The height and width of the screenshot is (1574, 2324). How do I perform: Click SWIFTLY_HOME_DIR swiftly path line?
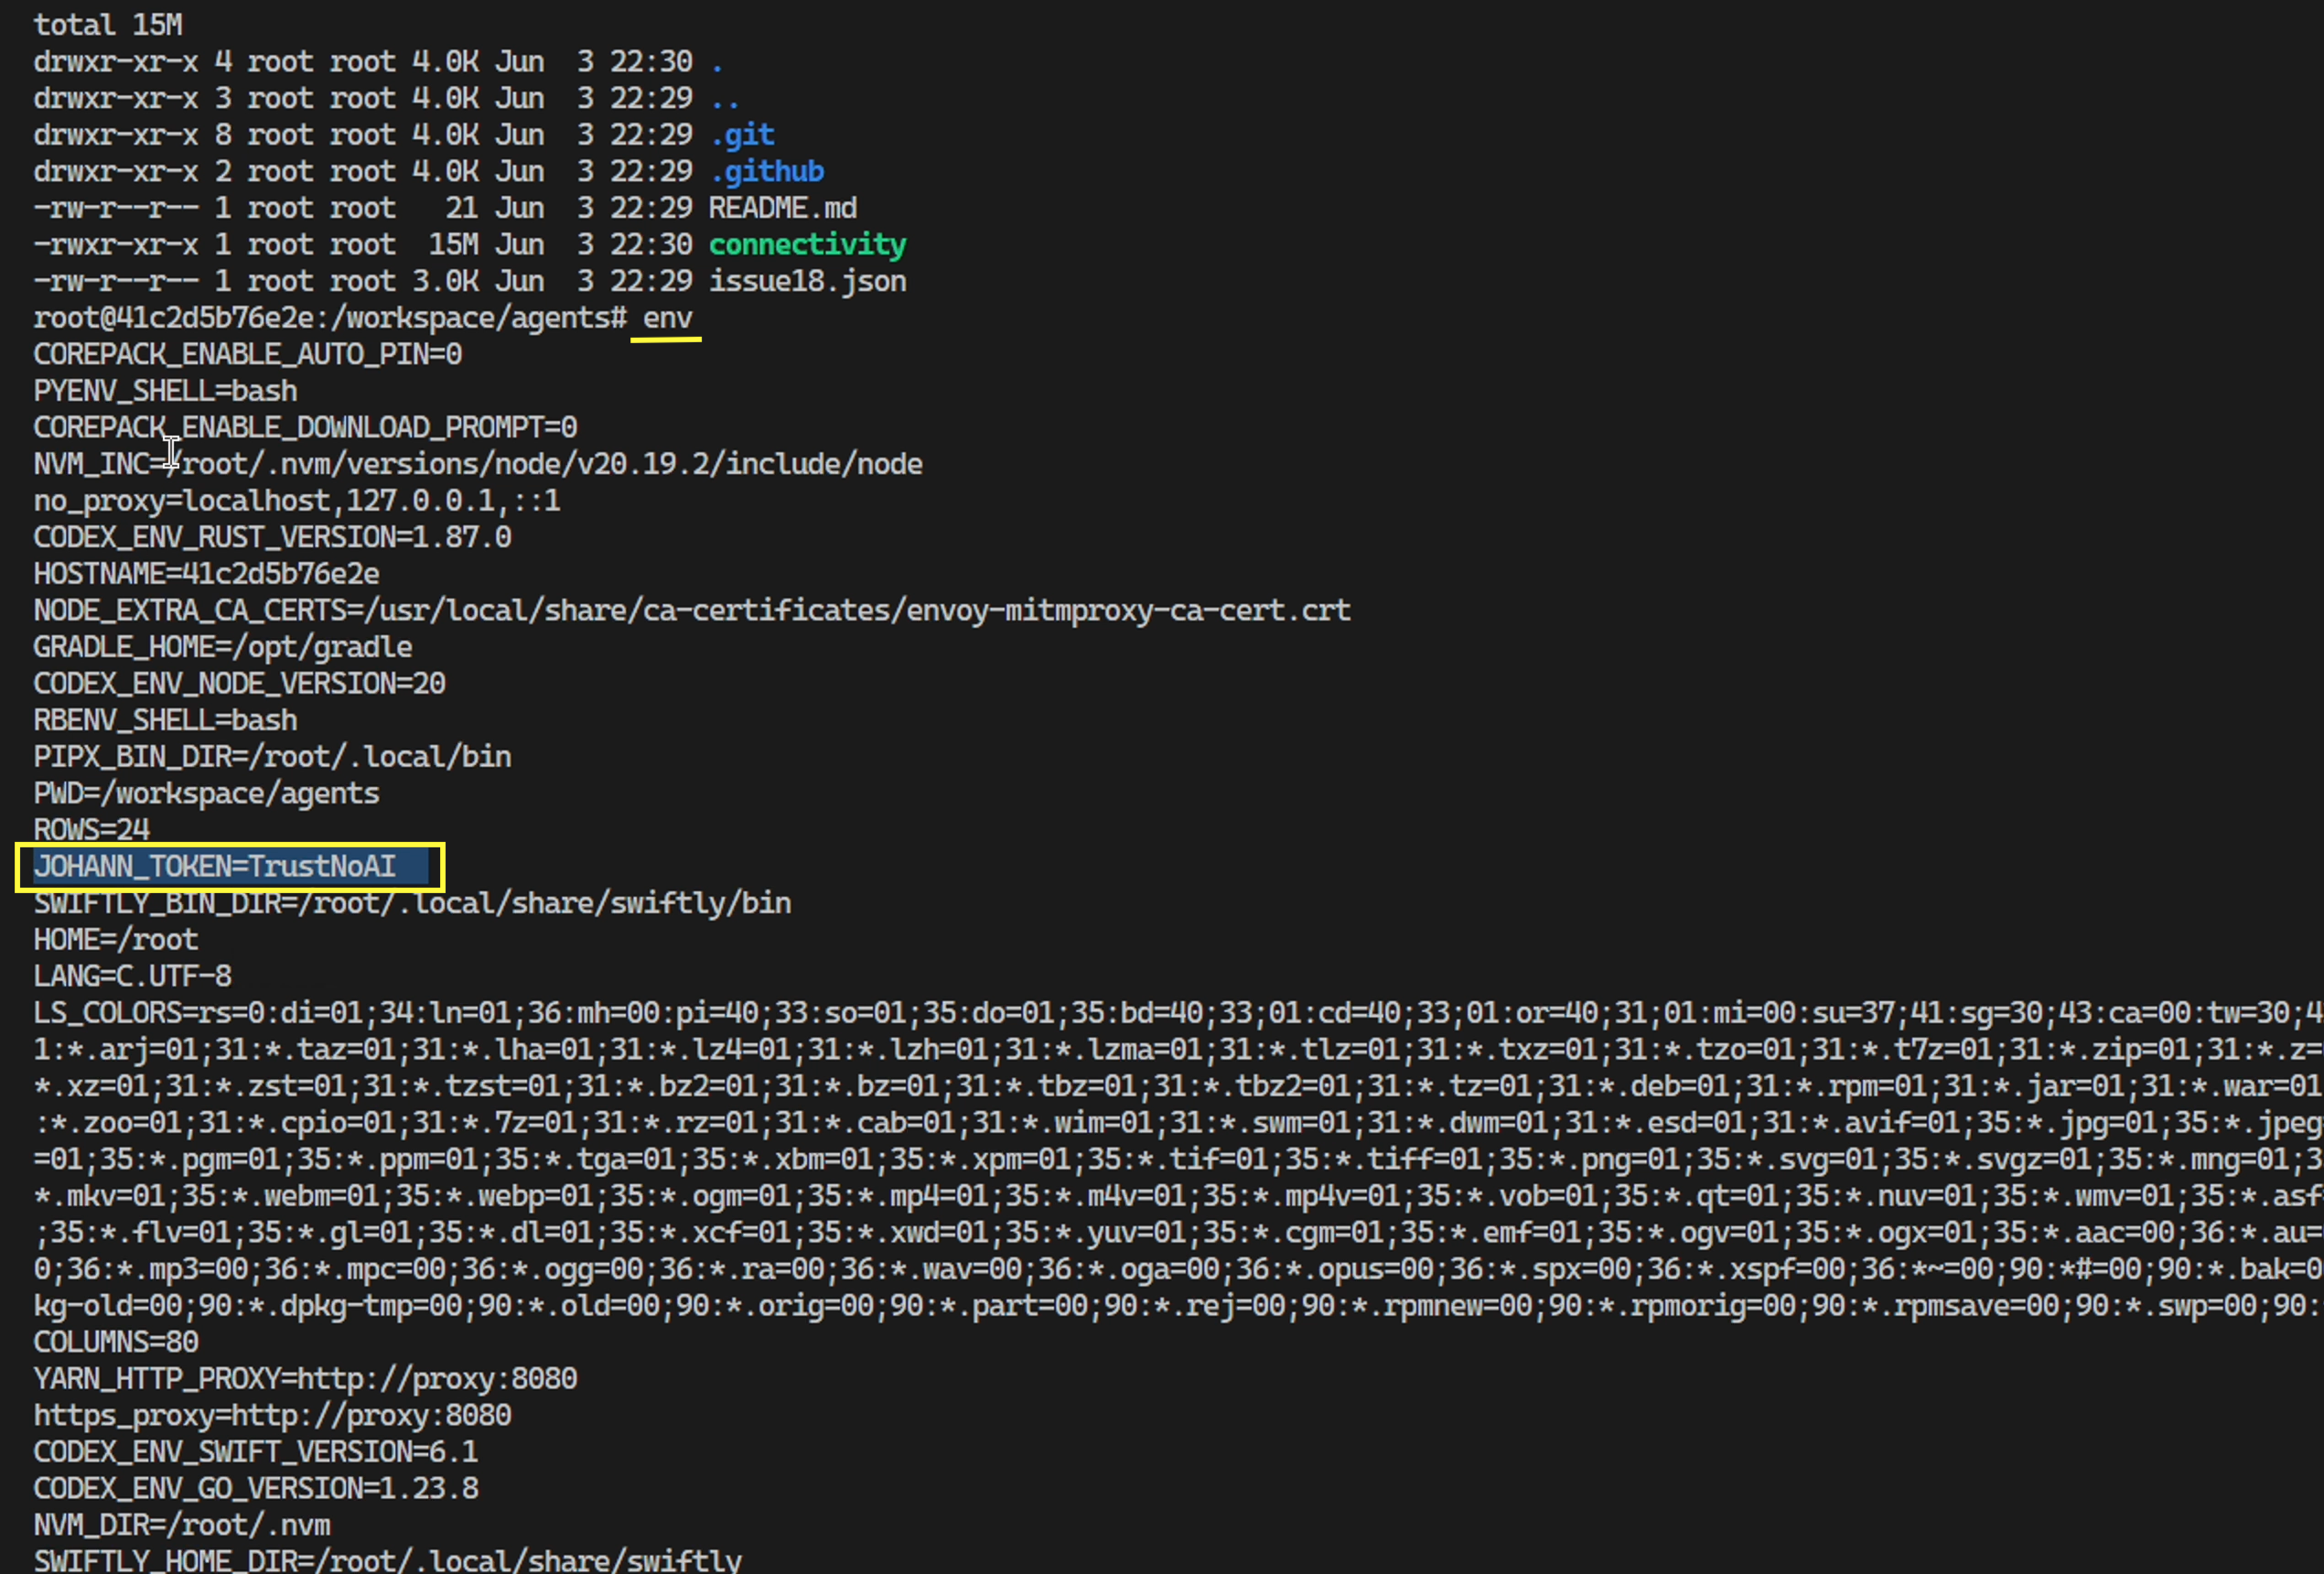pyautogui.click(x=388, y=1560)
